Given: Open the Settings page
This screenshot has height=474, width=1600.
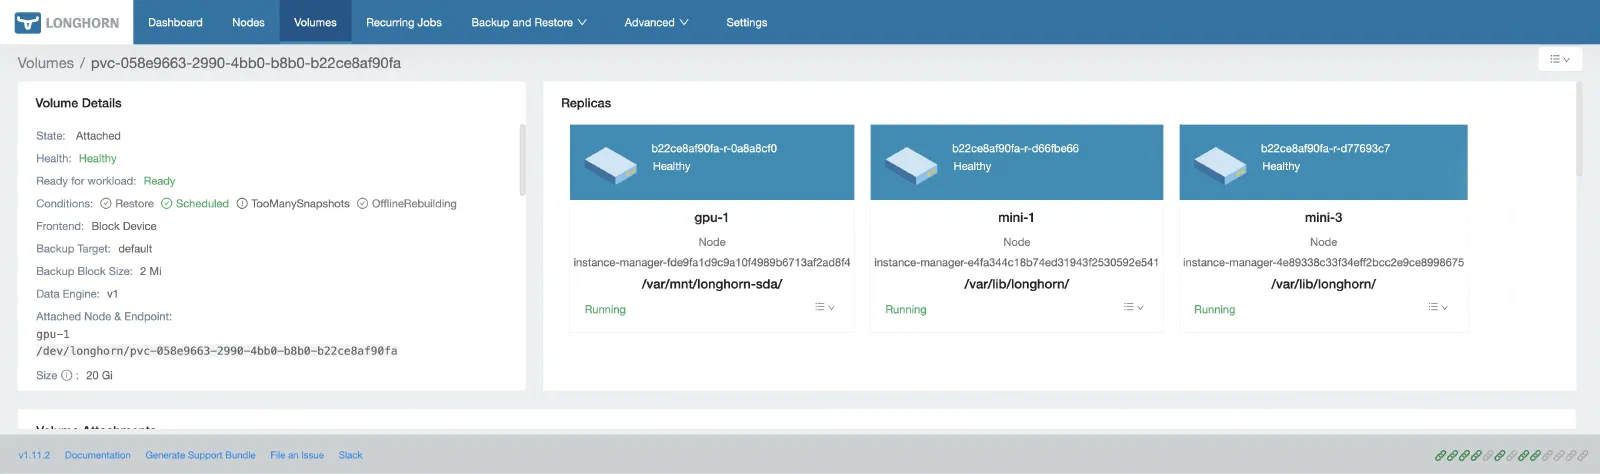Looking at the screenshot, I should (x=747, y=22).
